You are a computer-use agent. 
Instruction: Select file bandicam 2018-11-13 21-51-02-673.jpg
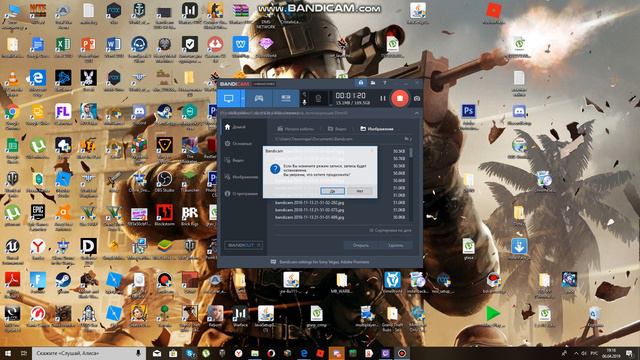click(x=309, y=210)
